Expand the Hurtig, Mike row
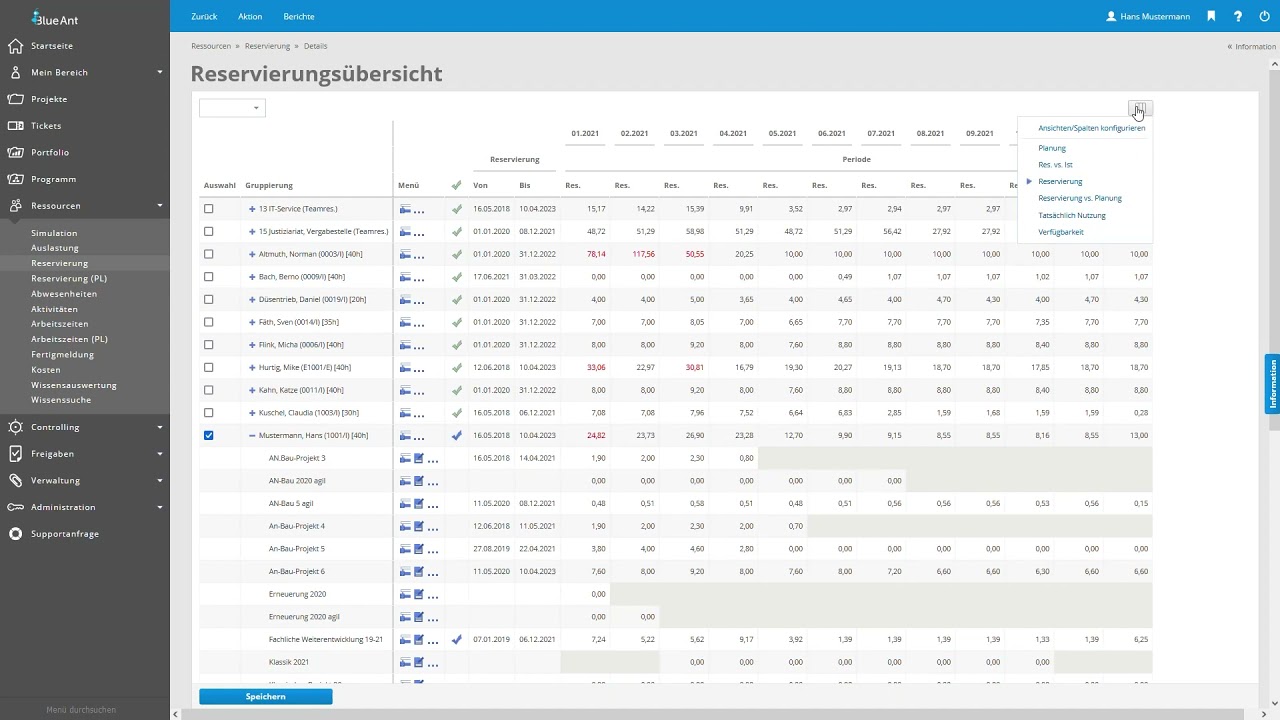Screen dimensions: 1280x720 [252, 368]
